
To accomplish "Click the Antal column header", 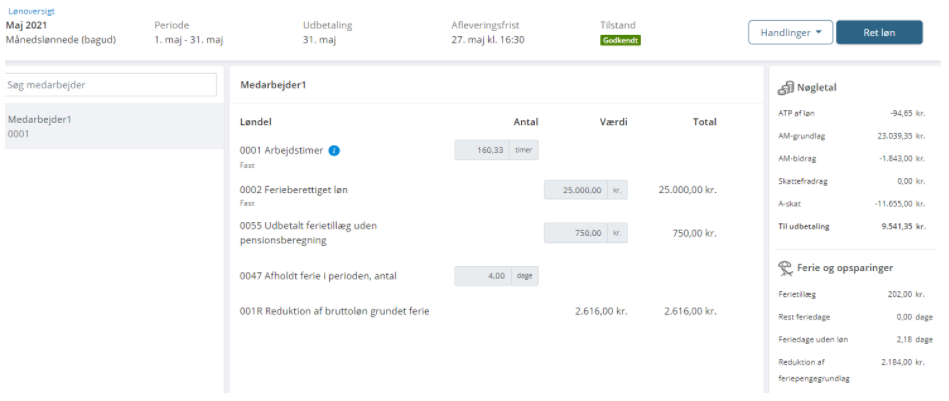I will pyautogui.click(x=526, y=122).
